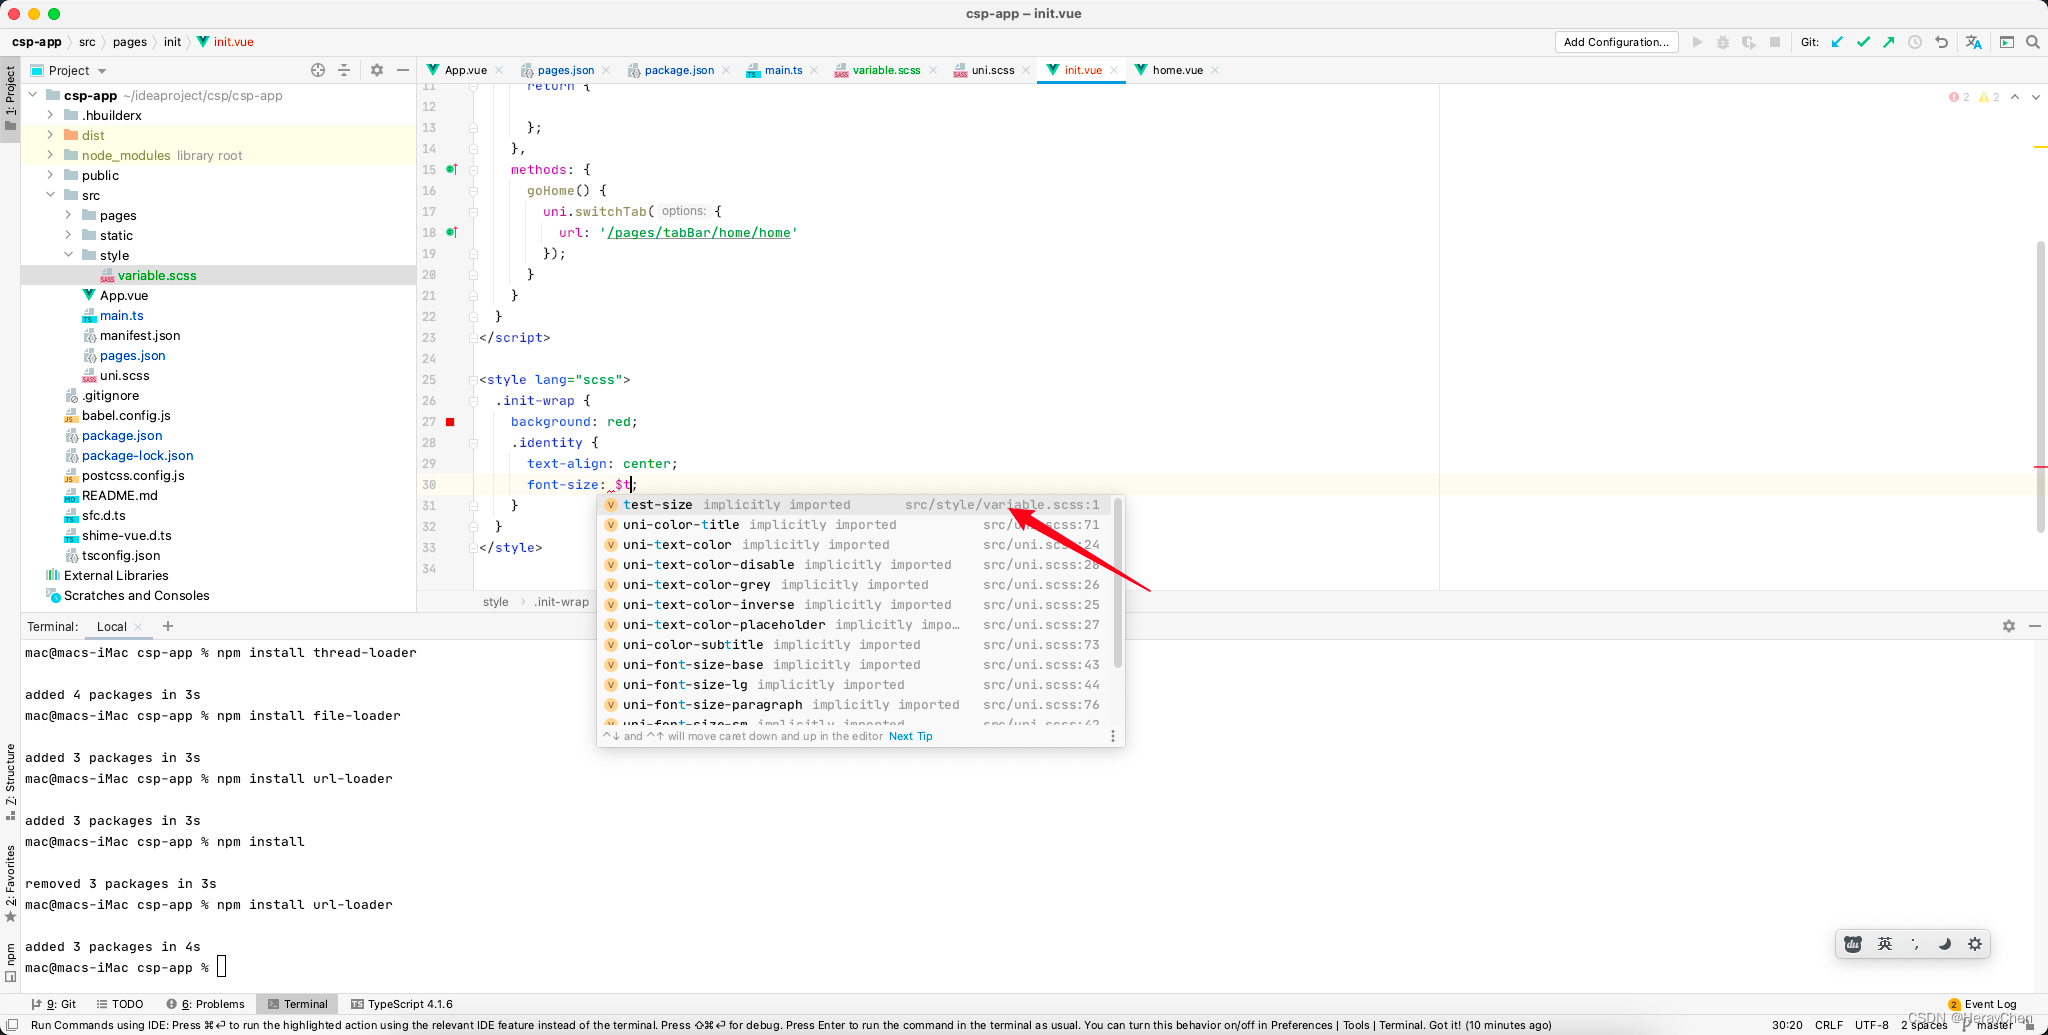This screenshot has height=1035, width=2048.
Task: Open Git show history clock icon
Action: 1915,42
